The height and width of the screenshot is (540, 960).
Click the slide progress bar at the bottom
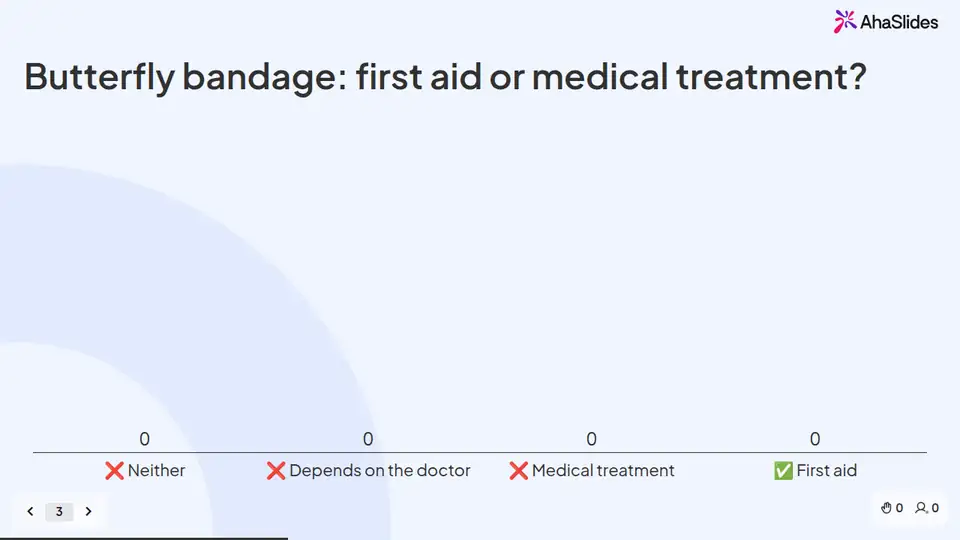[144, 538]
